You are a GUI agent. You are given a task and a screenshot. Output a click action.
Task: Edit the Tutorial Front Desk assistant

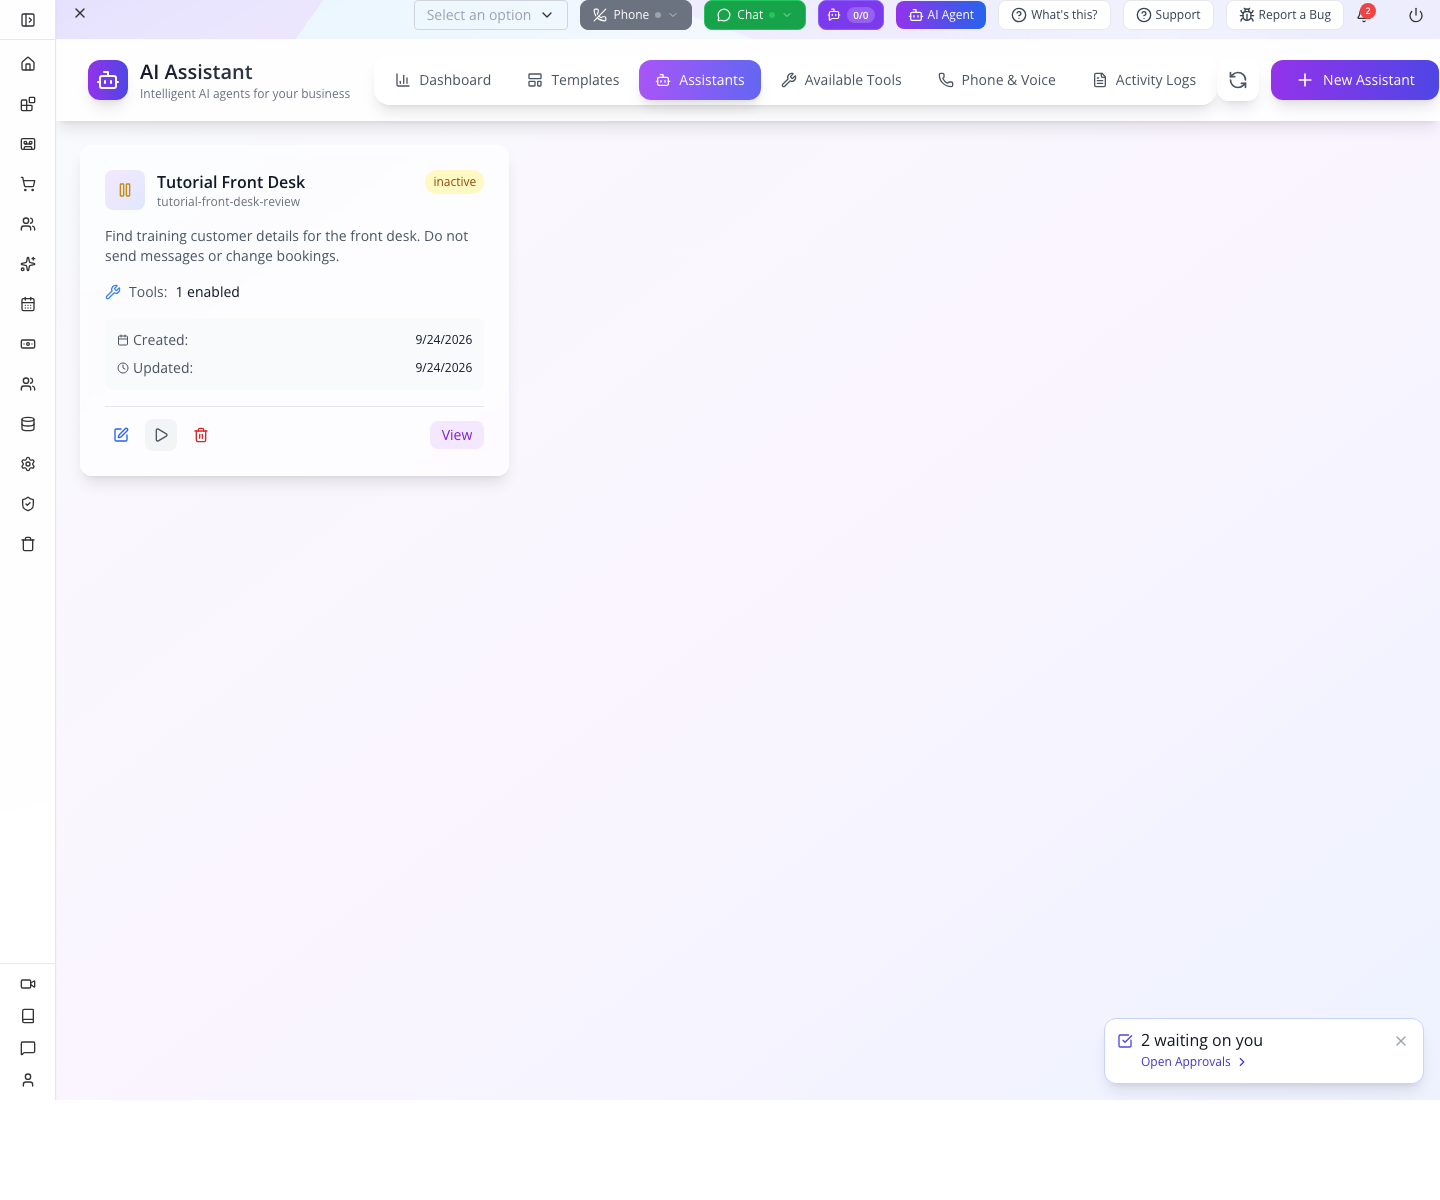coord(121,435)
